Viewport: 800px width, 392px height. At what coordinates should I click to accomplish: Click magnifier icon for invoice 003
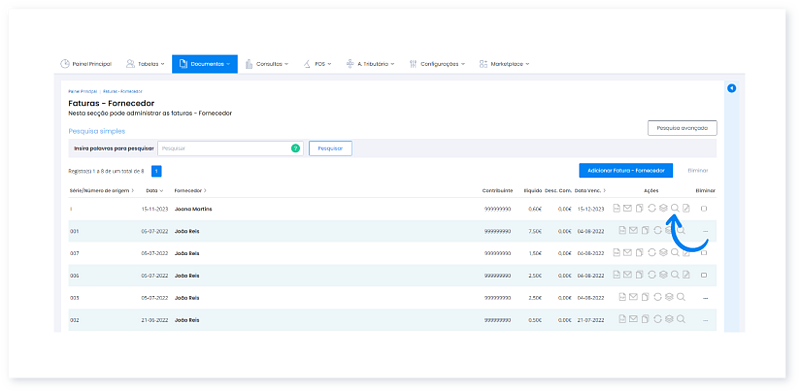coord(681,297)
